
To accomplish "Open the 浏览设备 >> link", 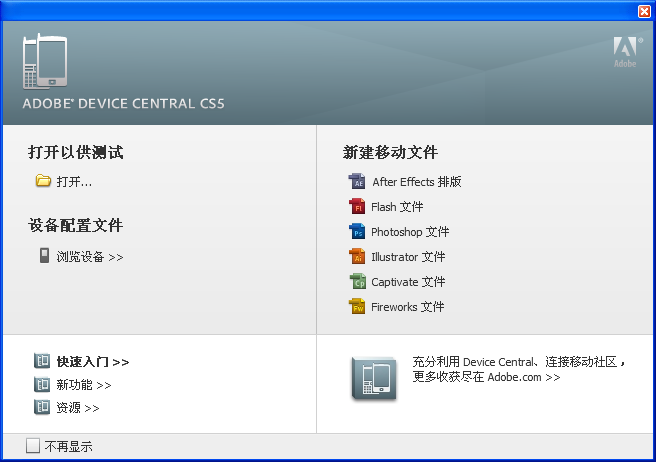I will (90, 257).
